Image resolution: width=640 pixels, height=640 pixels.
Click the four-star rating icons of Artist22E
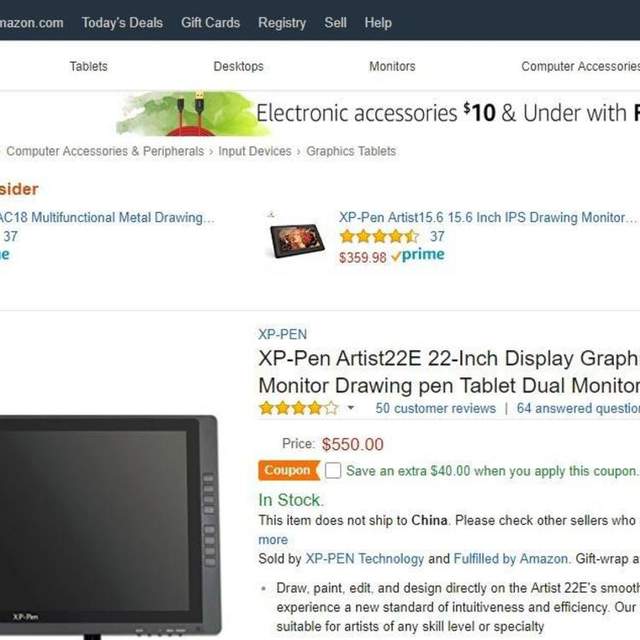299,408
